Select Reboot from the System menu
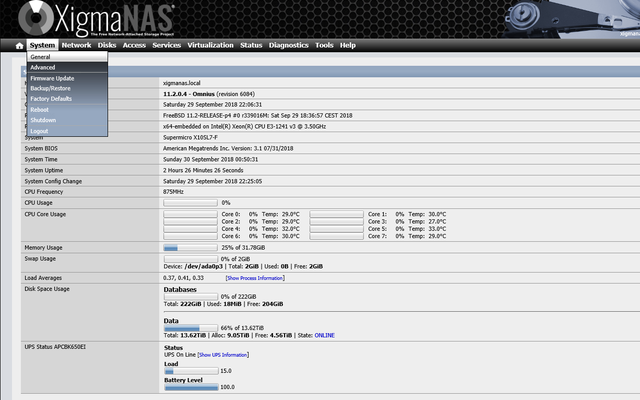Screen dimensions: 640x400 tap(67, 110)
